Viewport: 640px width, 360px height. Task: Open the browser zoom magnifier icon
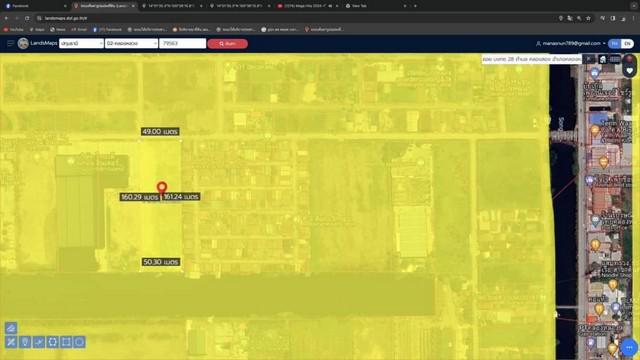click(579, 18)
